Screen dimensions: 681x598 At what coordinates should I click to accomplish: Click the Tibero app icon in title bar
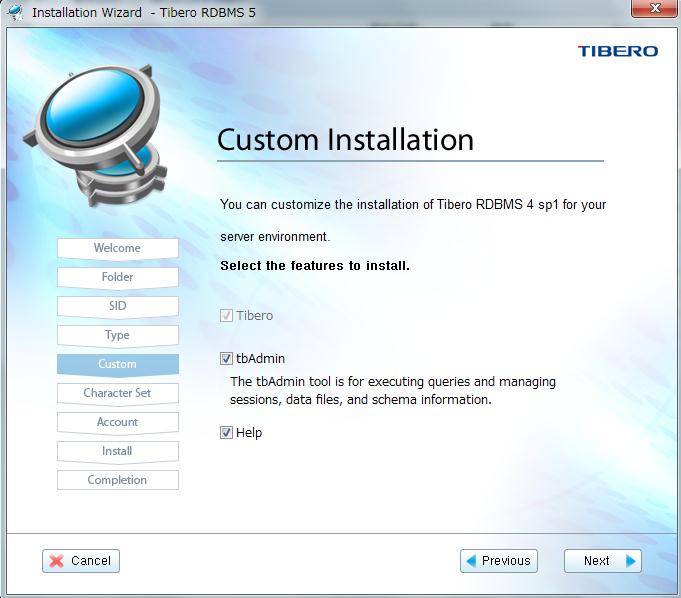point(16,12)
